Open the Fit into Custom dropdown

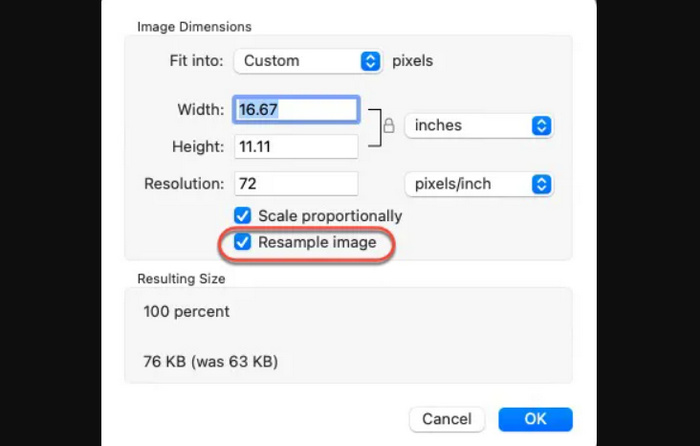tap(308, 61)
